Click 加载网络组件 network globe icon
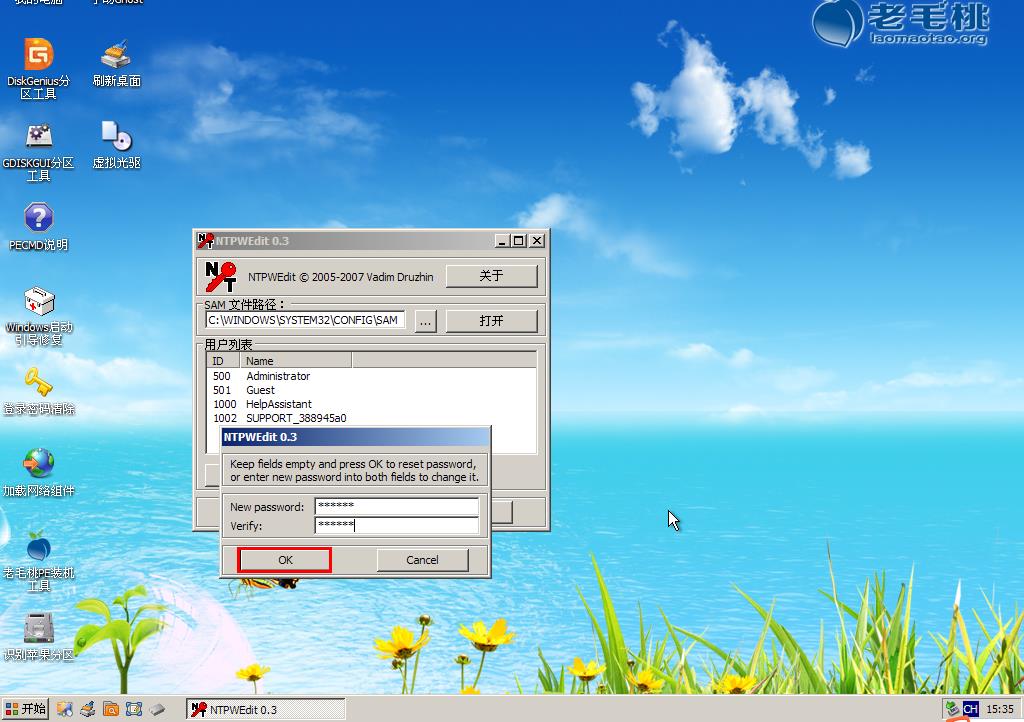The image size is (1024, 722). click(38, 464)
